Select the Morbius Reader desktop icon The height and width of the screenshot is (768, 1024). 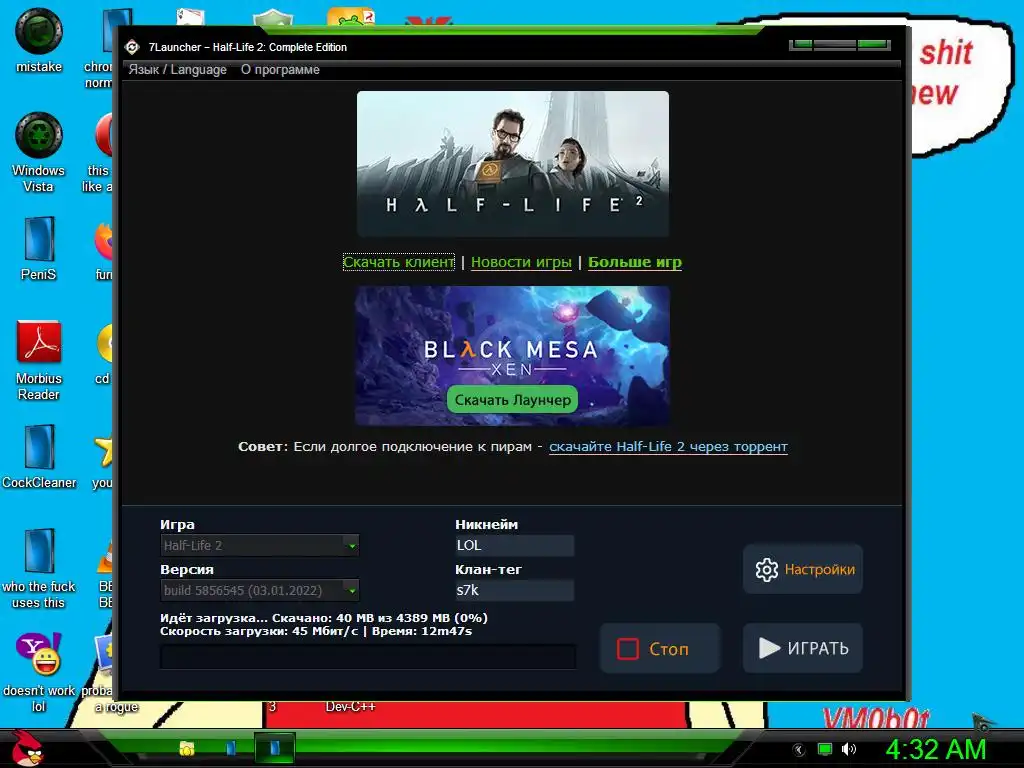(x=39, y=360)
